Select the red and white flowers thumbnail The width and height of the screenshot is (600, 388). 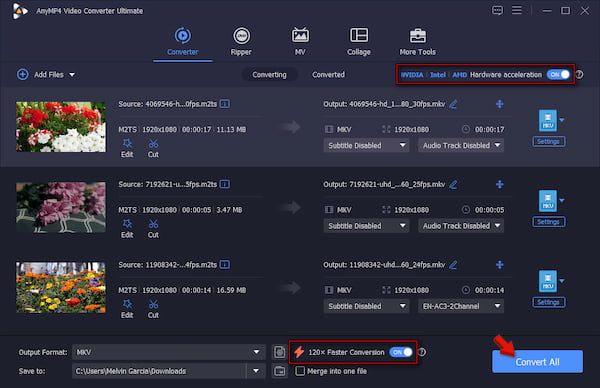(x=61, y=127)
